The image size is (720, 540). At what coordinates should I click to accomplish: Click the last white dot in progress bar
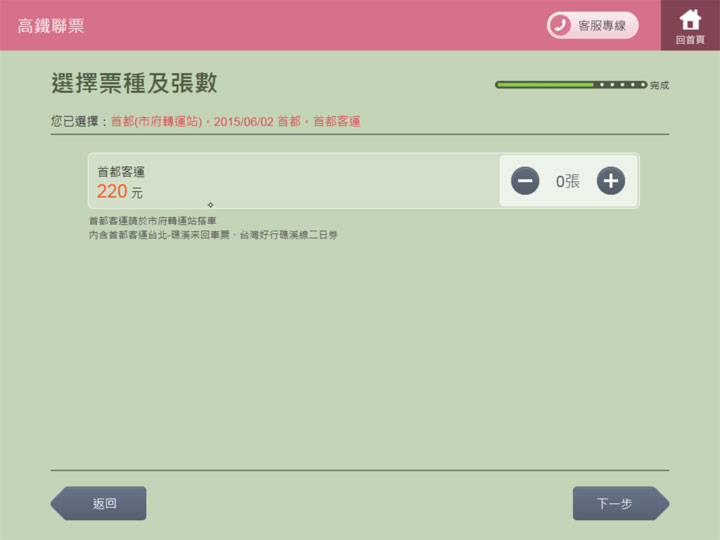pos(642,85)
